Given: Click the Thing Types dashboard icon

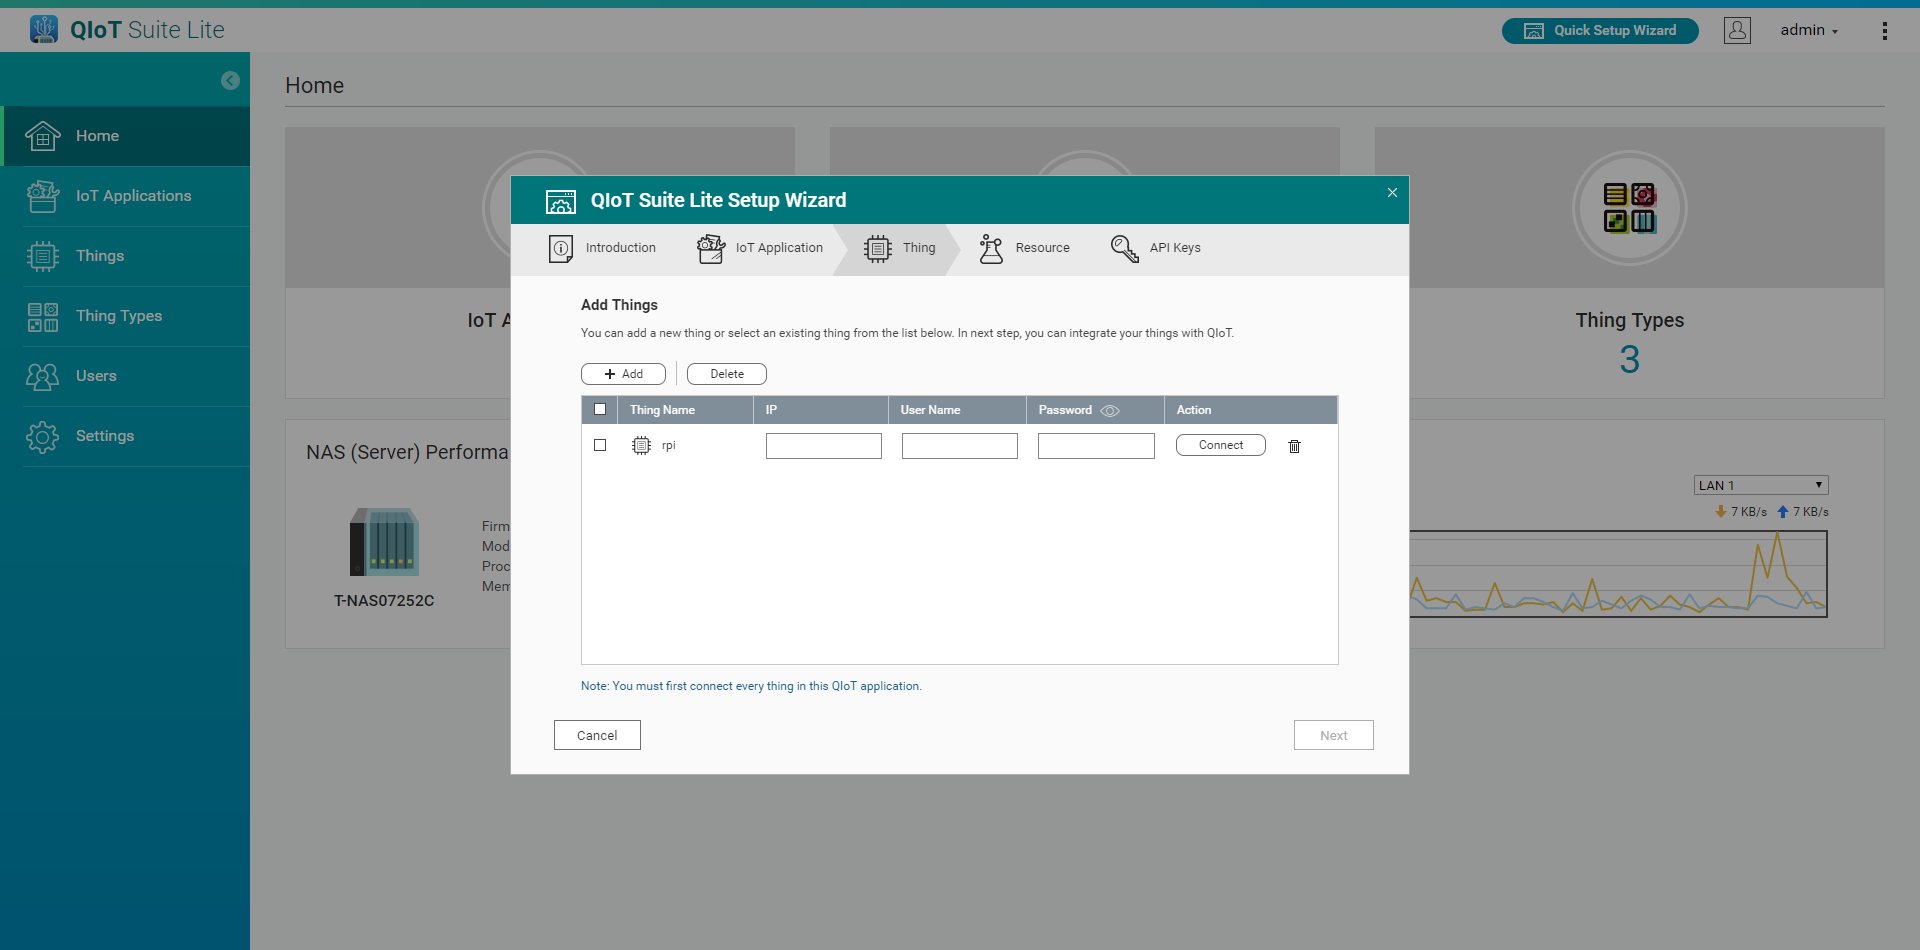Looking at the screenshot, I should click(x=1629, y=208).
